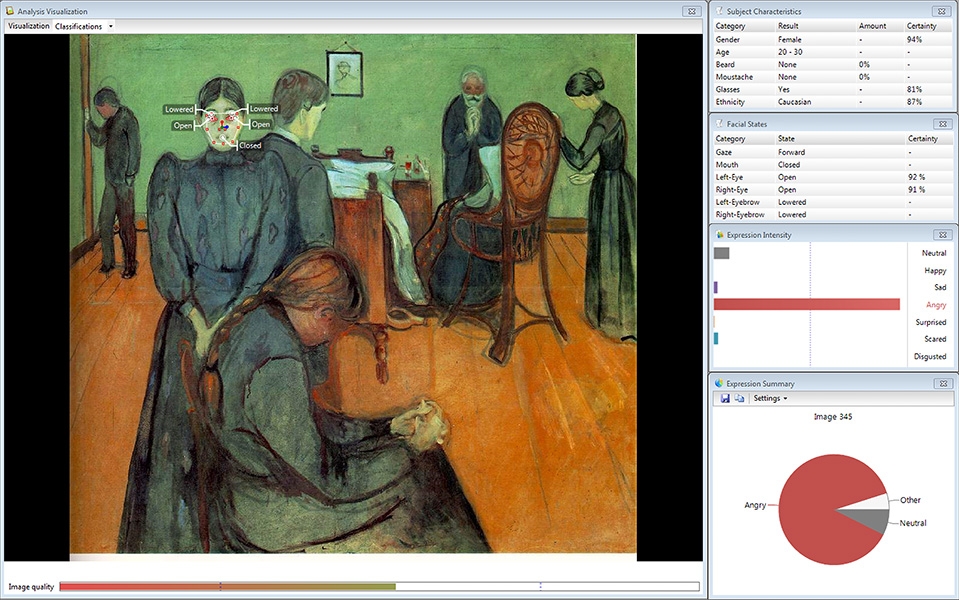Click the gray Neutral intensity bar
This screenshot has height=600, width=959.
click(722, 253)
